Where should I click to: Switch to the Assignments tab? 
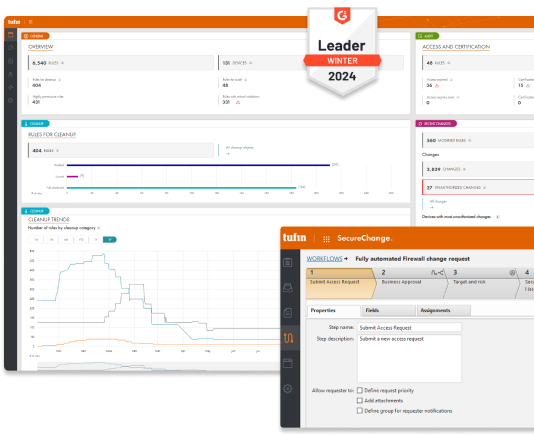[x=444, y=310]
